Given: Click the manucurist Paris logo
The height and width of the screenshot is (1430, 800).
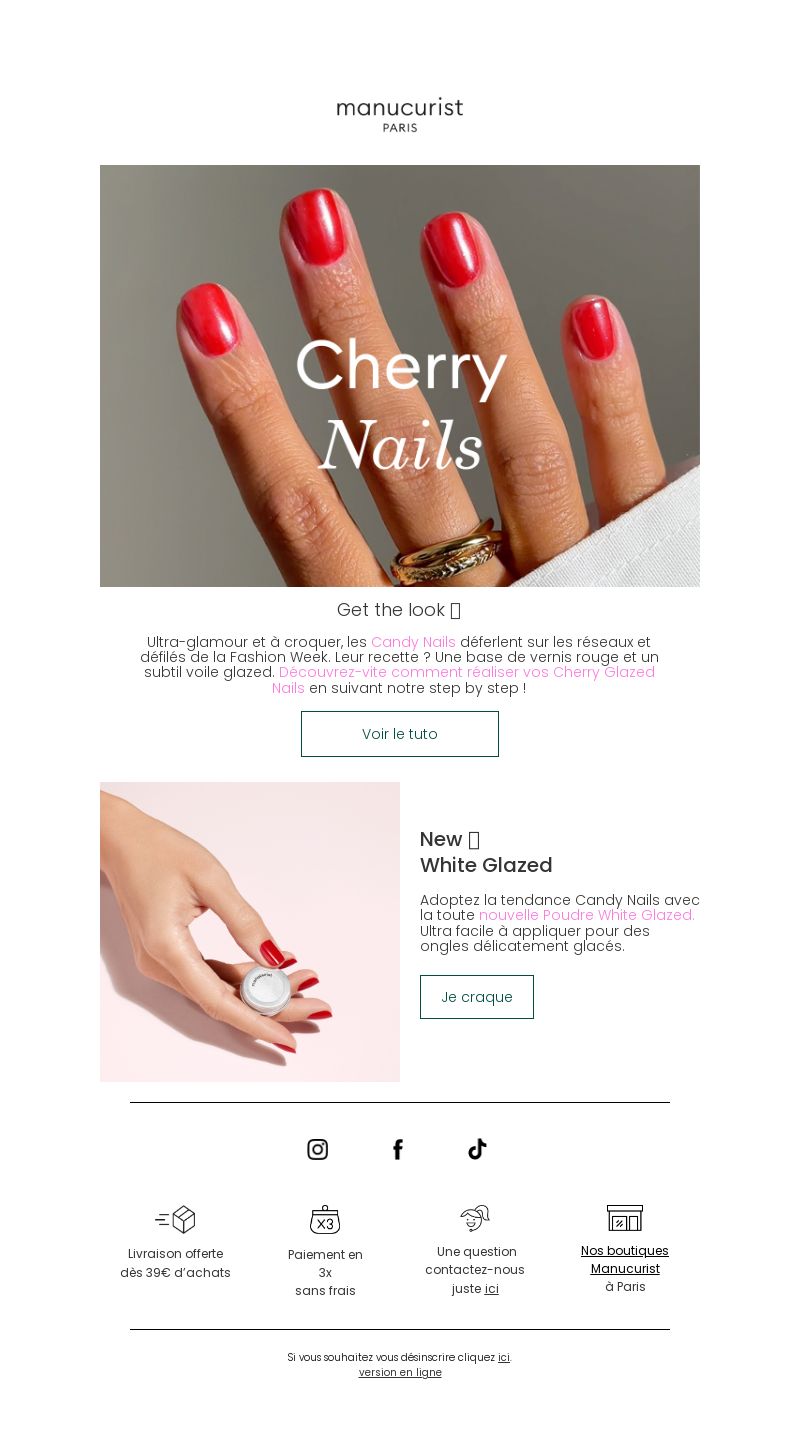Looking at the screenshot, I should [x=400, y=115].
